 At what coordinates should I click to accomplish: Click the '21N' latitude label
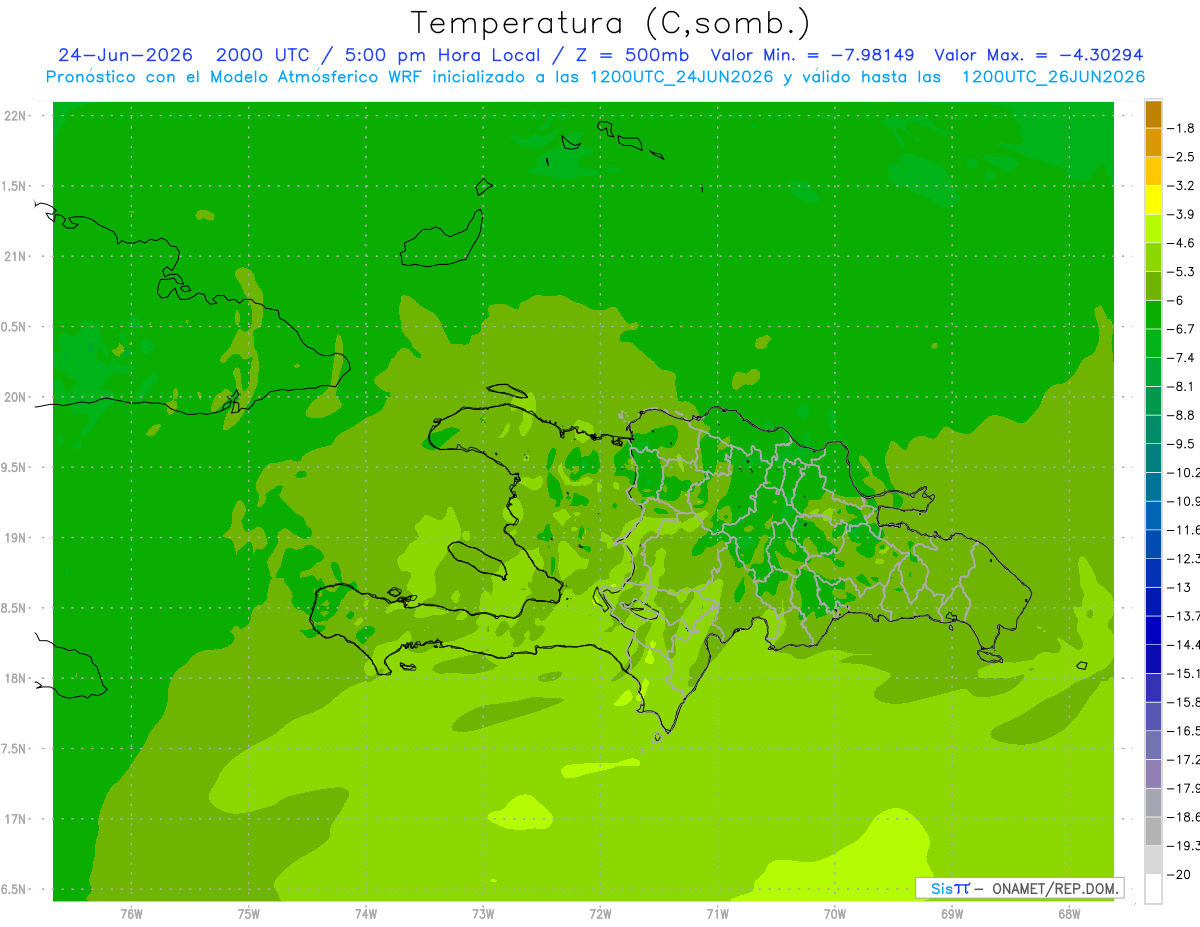(x=16, y=256)
